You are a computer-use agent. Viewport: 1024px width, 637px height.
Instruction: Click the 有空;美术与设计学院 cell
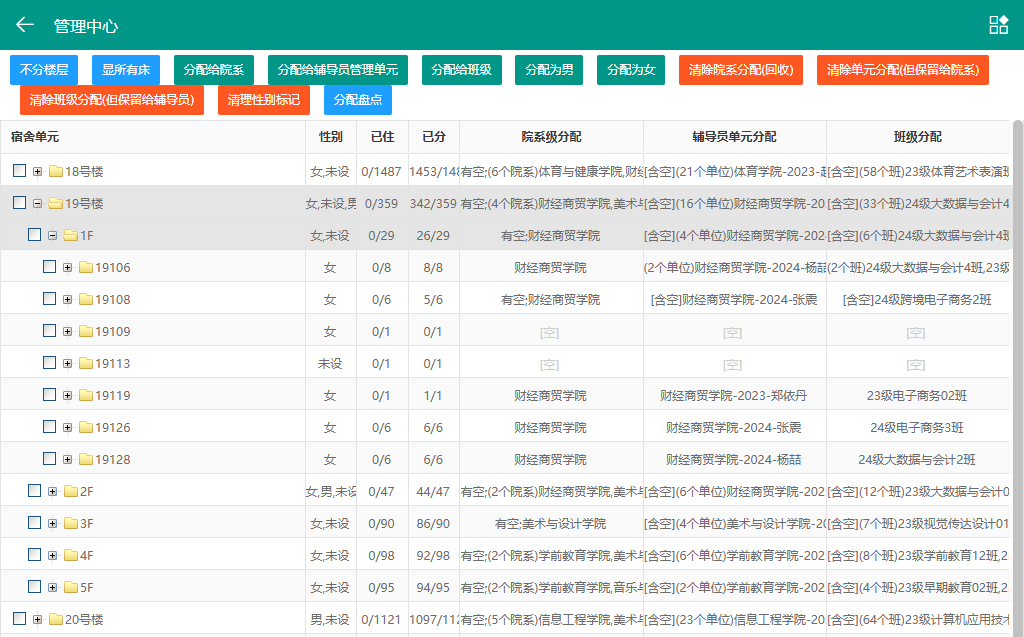(x=551, y=523)
